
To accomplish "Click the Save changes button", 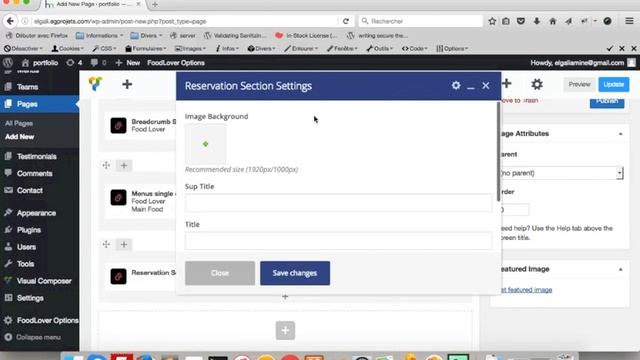I will [x=295, y=273].
